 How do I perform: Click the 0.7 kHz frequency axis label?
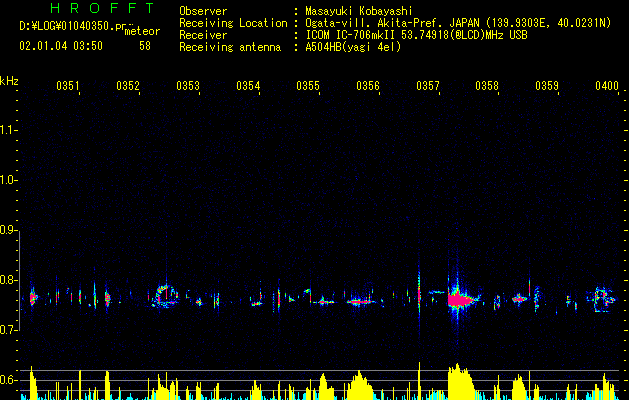click(9, 330)
